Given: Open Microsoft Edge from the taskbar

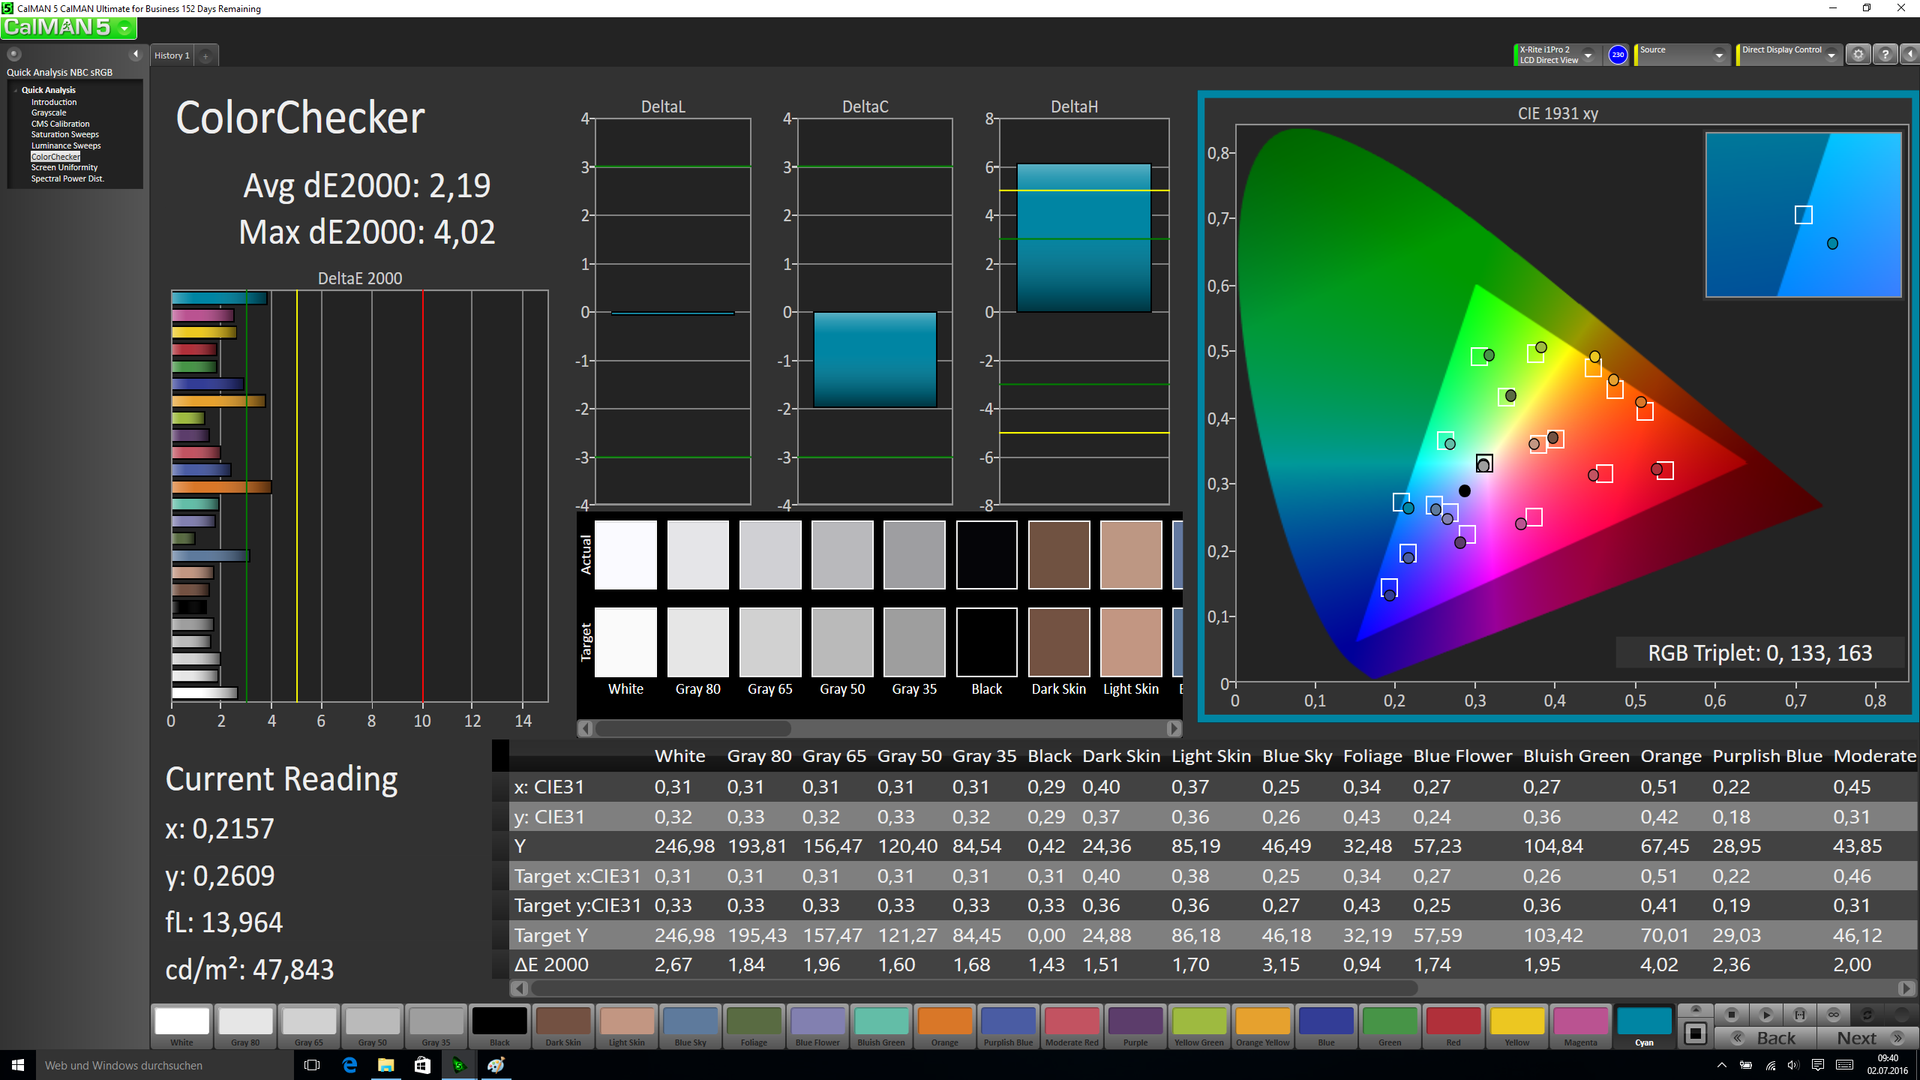Looking at the screenshot, I should [349, 1065].
